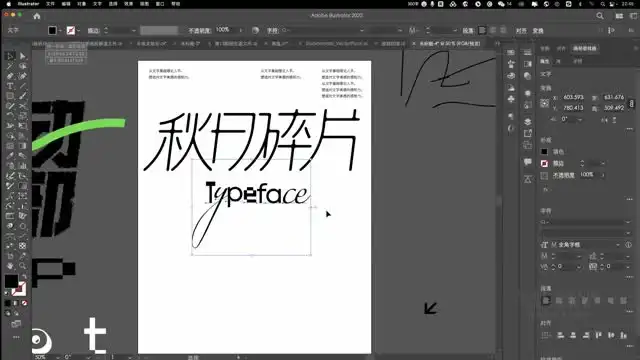Click the large black Fill box in toolbar
This screenshot has width=640, height=360.
pyautogui.click(x=11, y=281)
